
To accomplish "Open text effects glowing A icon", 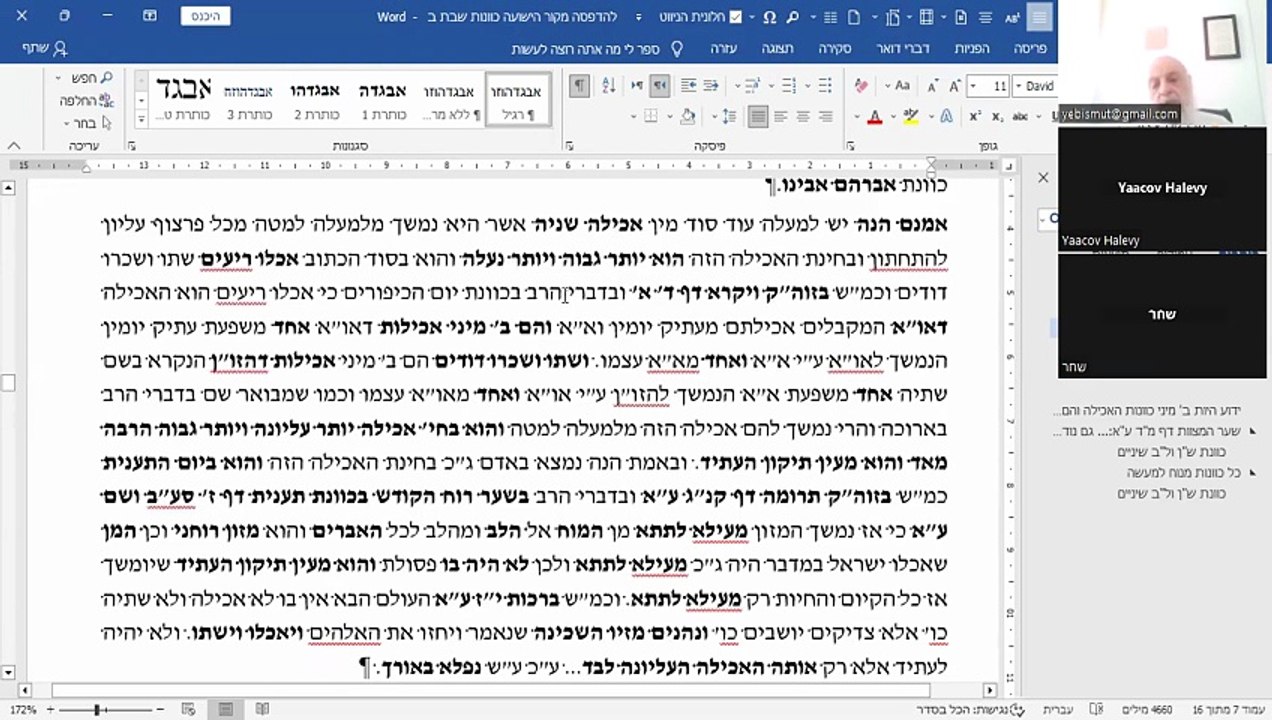I will 946,117.
